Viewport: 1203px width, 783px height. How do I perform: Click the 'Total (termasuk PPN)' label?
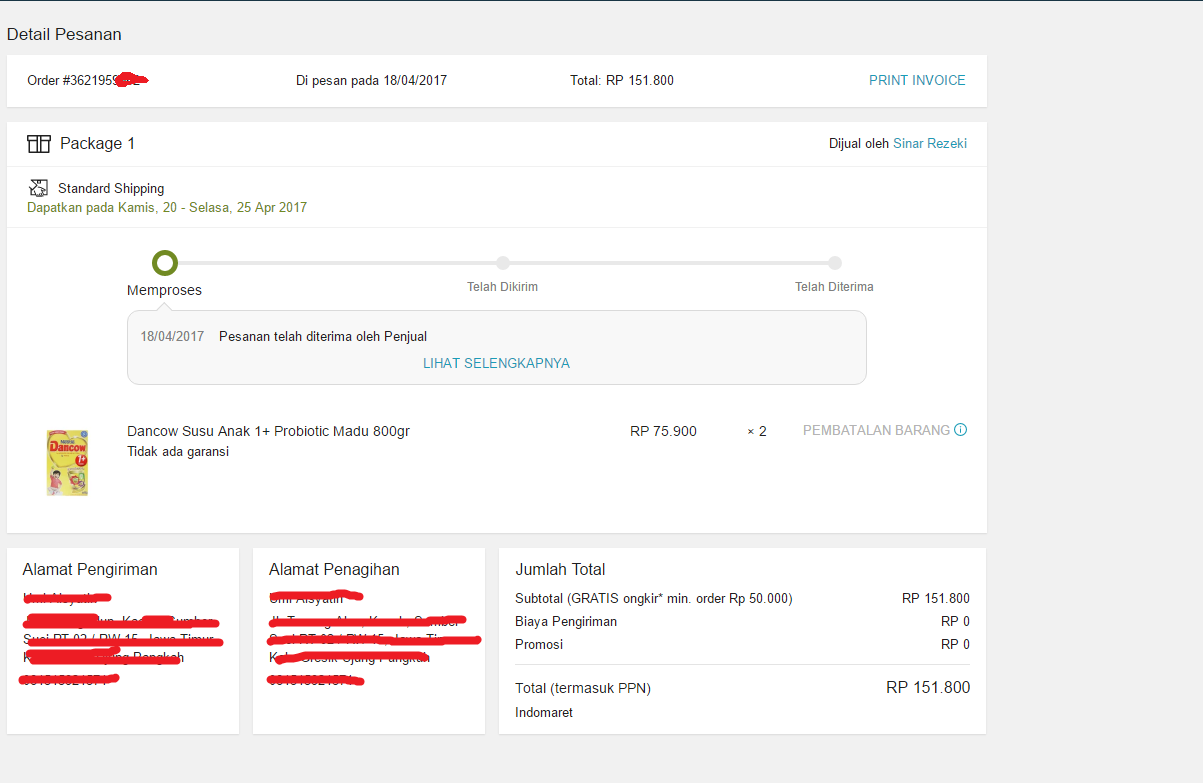583,689
